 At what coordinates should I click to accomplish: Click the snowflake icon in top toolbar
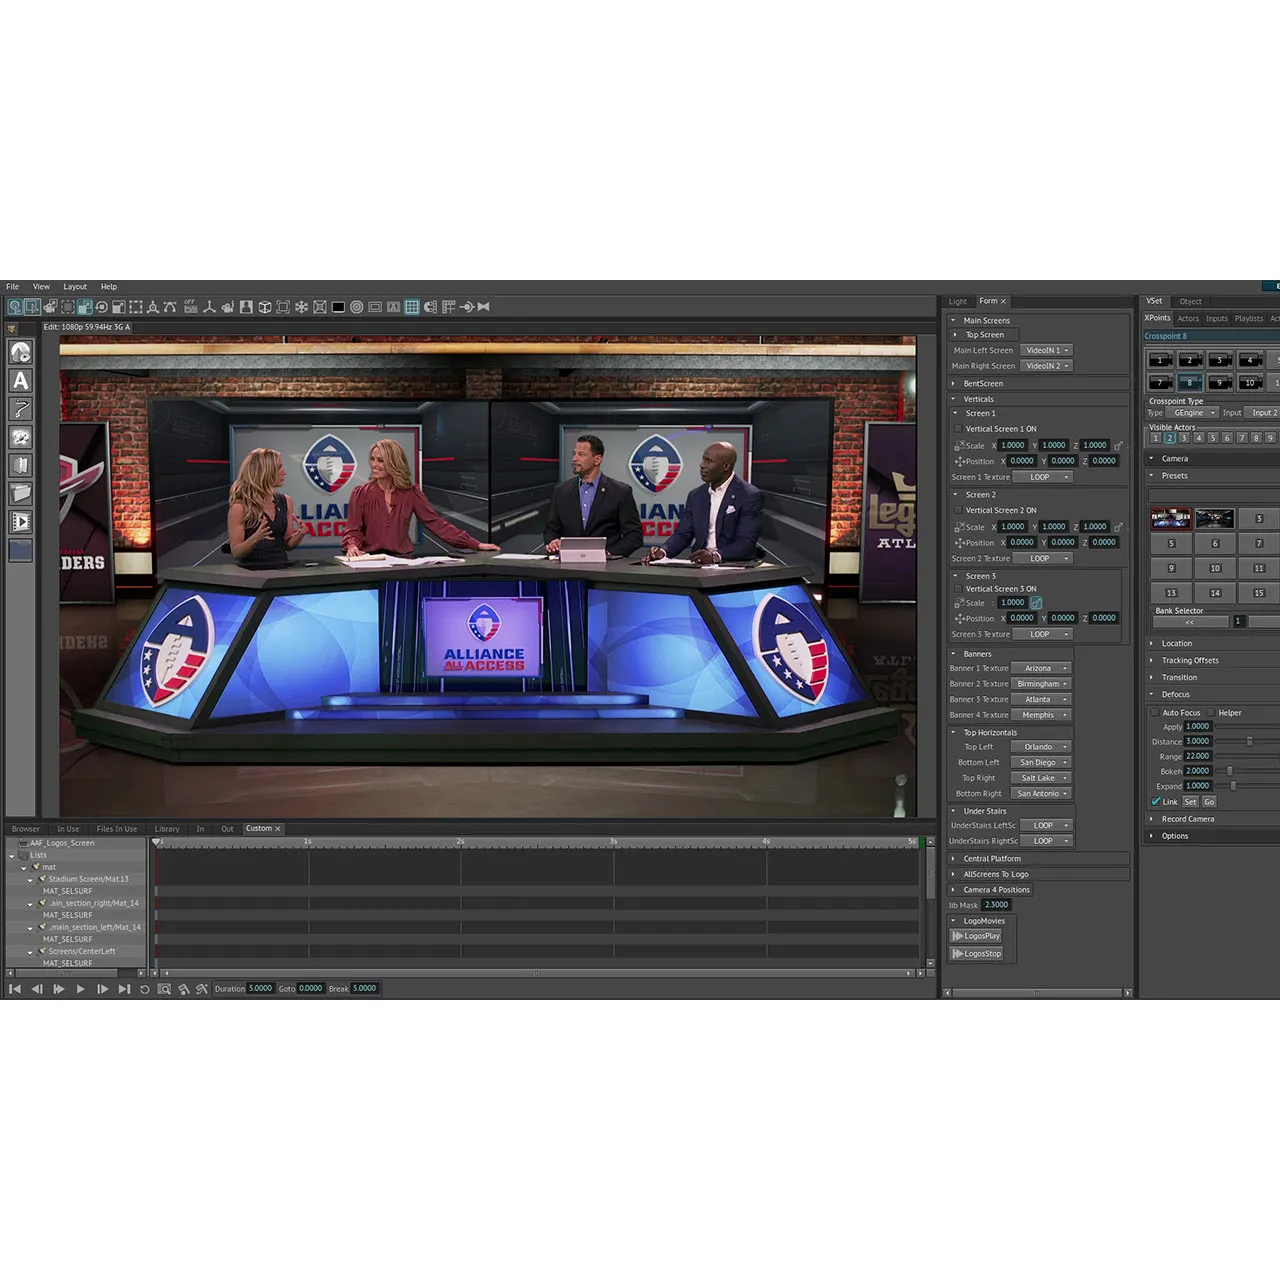coord(301,307)
